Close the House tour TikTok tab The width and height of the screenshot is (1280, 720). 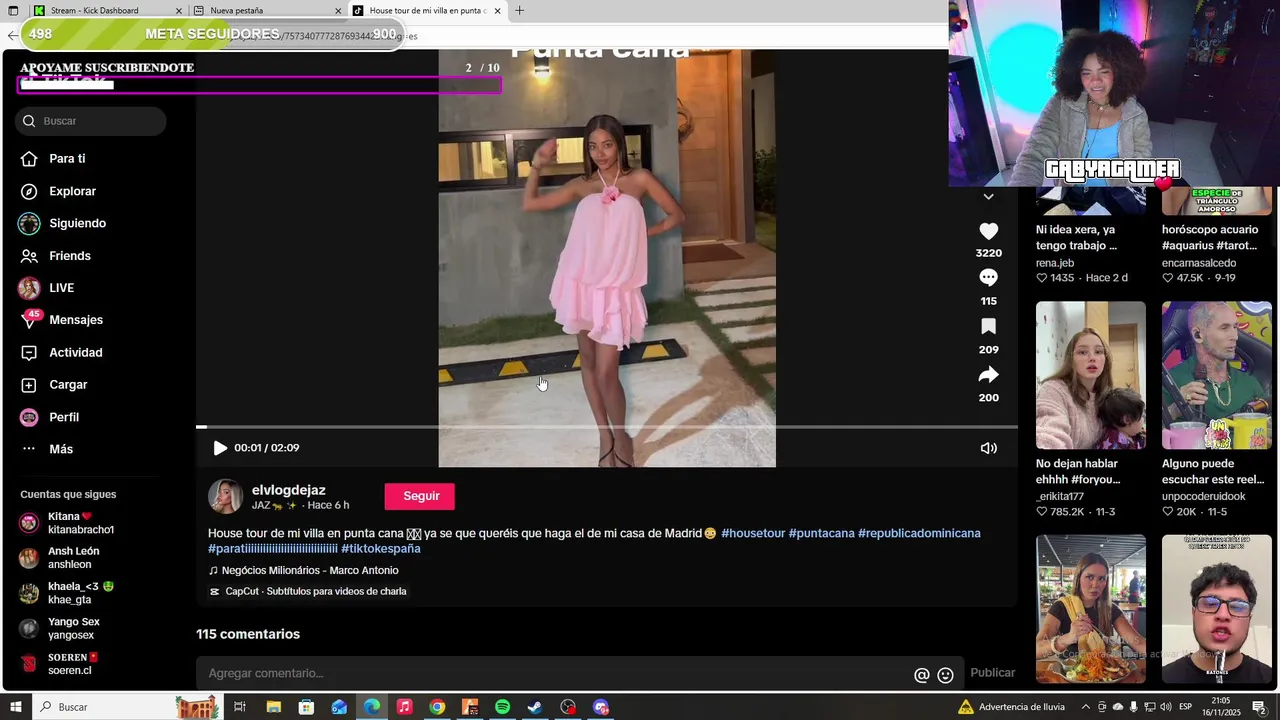point(497,10)
